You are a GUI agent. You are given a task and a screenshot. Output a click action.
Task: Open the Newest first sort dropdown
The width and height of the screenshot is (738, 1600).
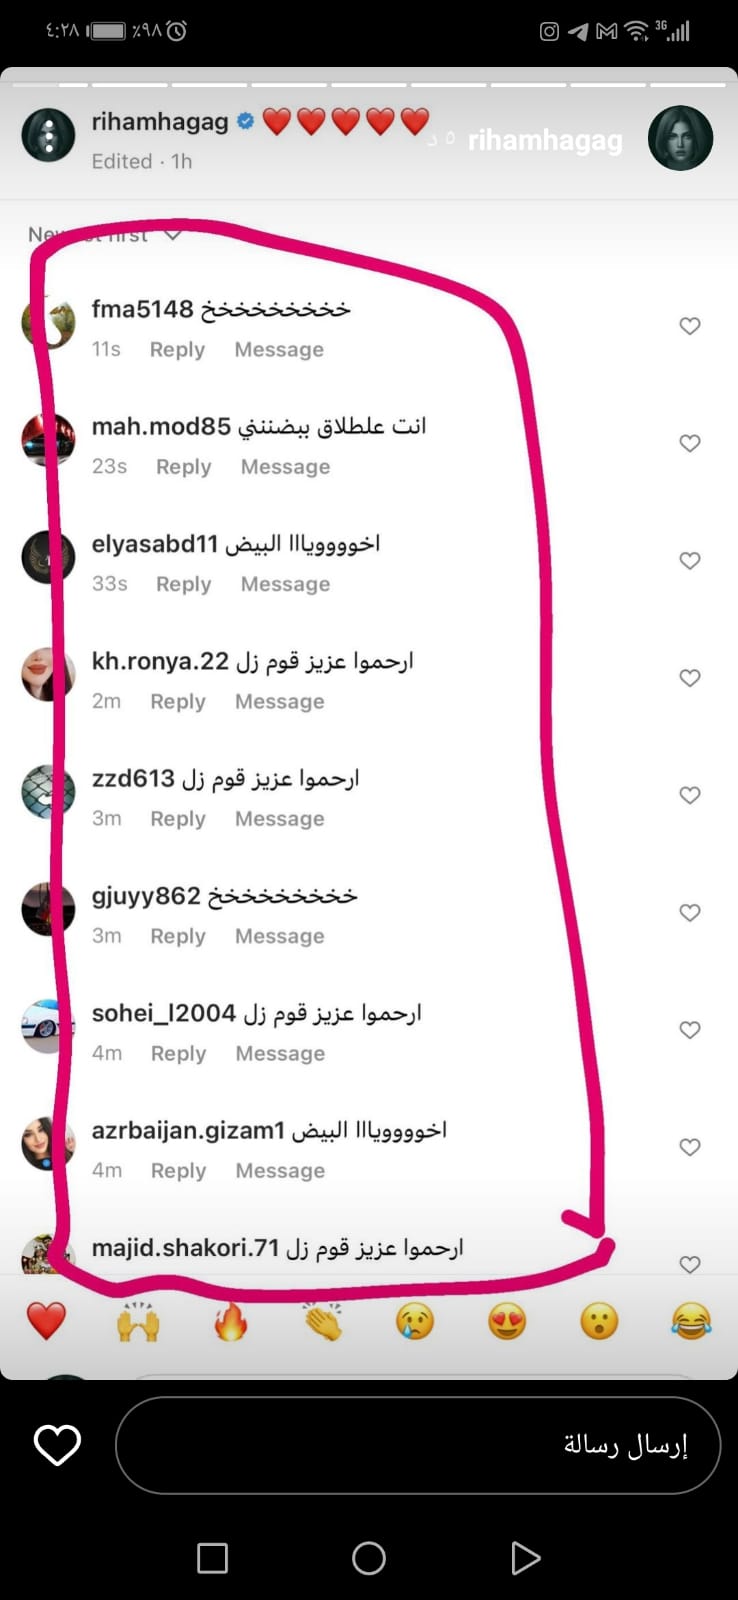coord(104,234)
